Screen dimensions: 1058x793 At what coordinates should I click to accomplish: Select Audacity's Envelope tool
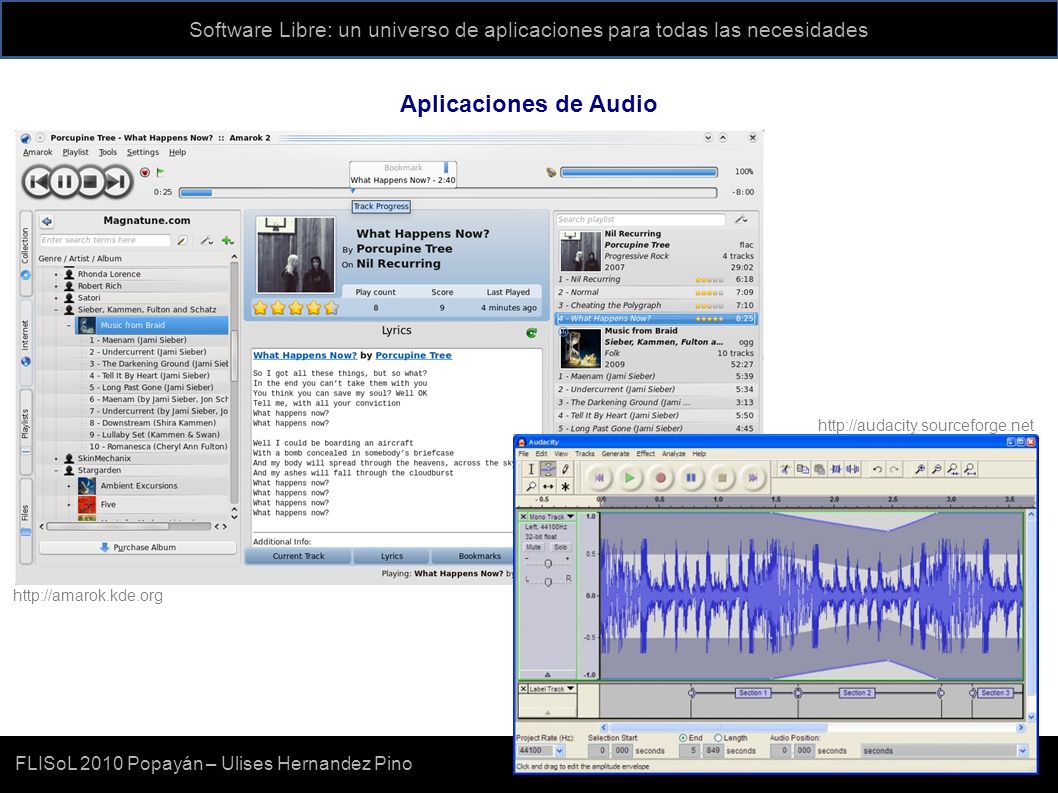click(x=548, y=469)
